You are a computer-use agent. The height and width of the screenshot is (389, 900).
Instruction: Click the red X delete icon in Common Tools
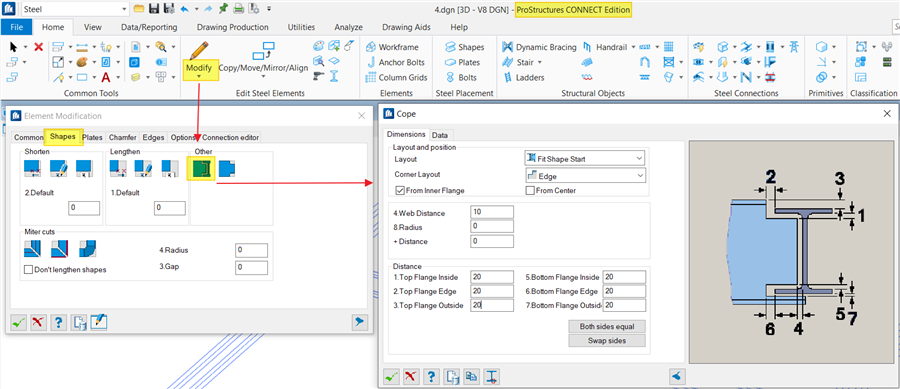[x=38, y=47]
